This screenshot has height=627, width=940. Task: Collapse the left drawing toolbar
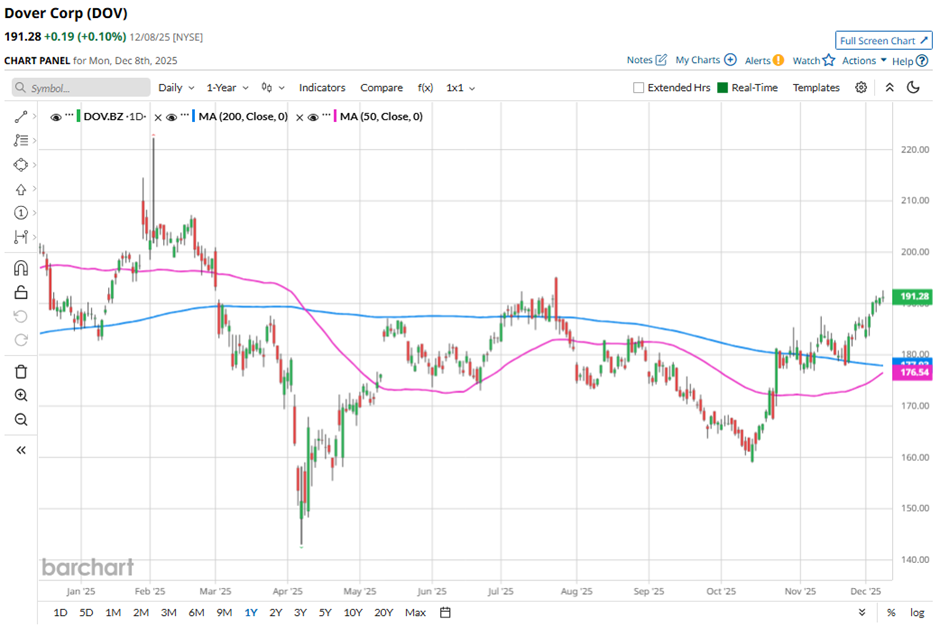pos(20,450)
